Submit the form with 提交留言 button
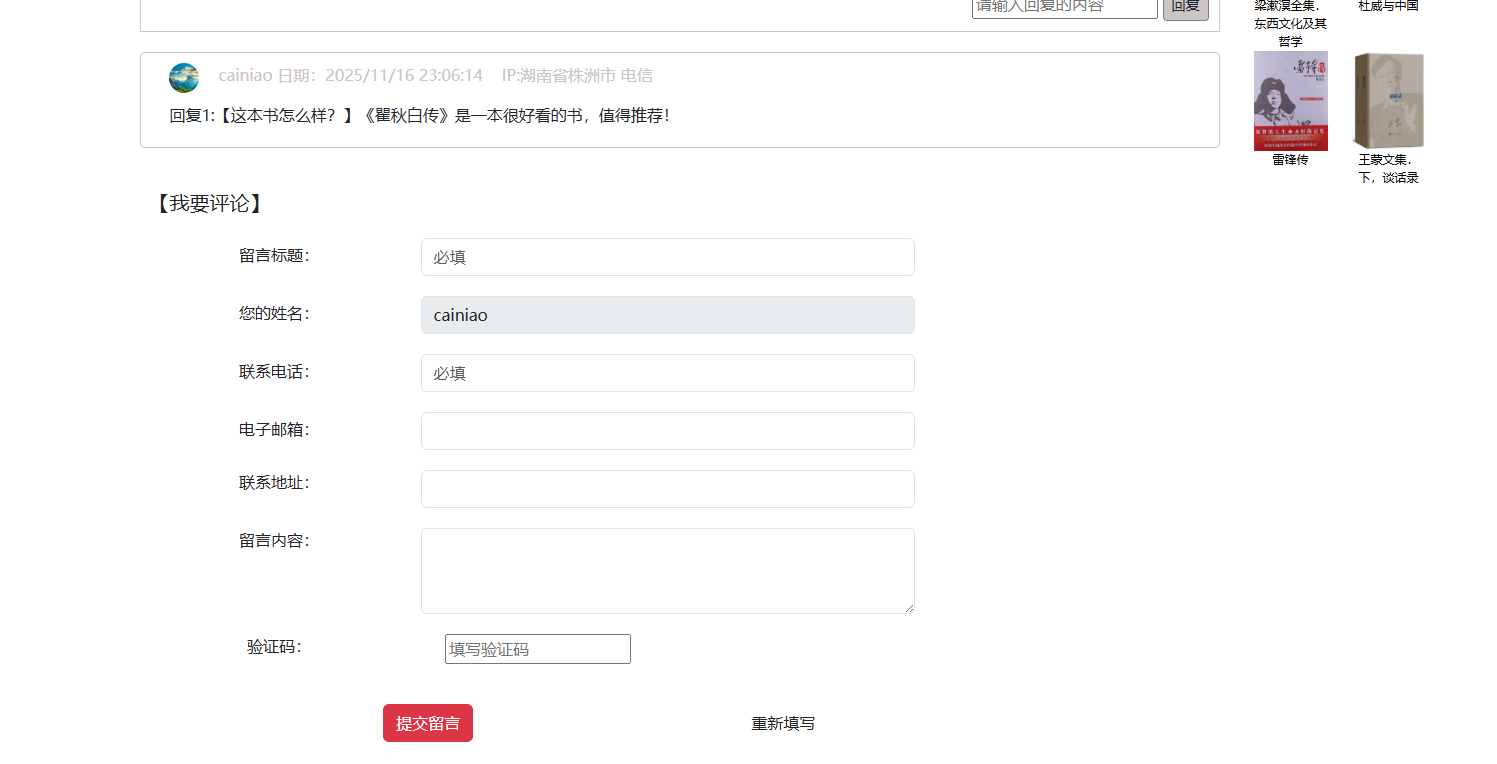Viewport: 1497px width, 764px height. pos(427,723)
